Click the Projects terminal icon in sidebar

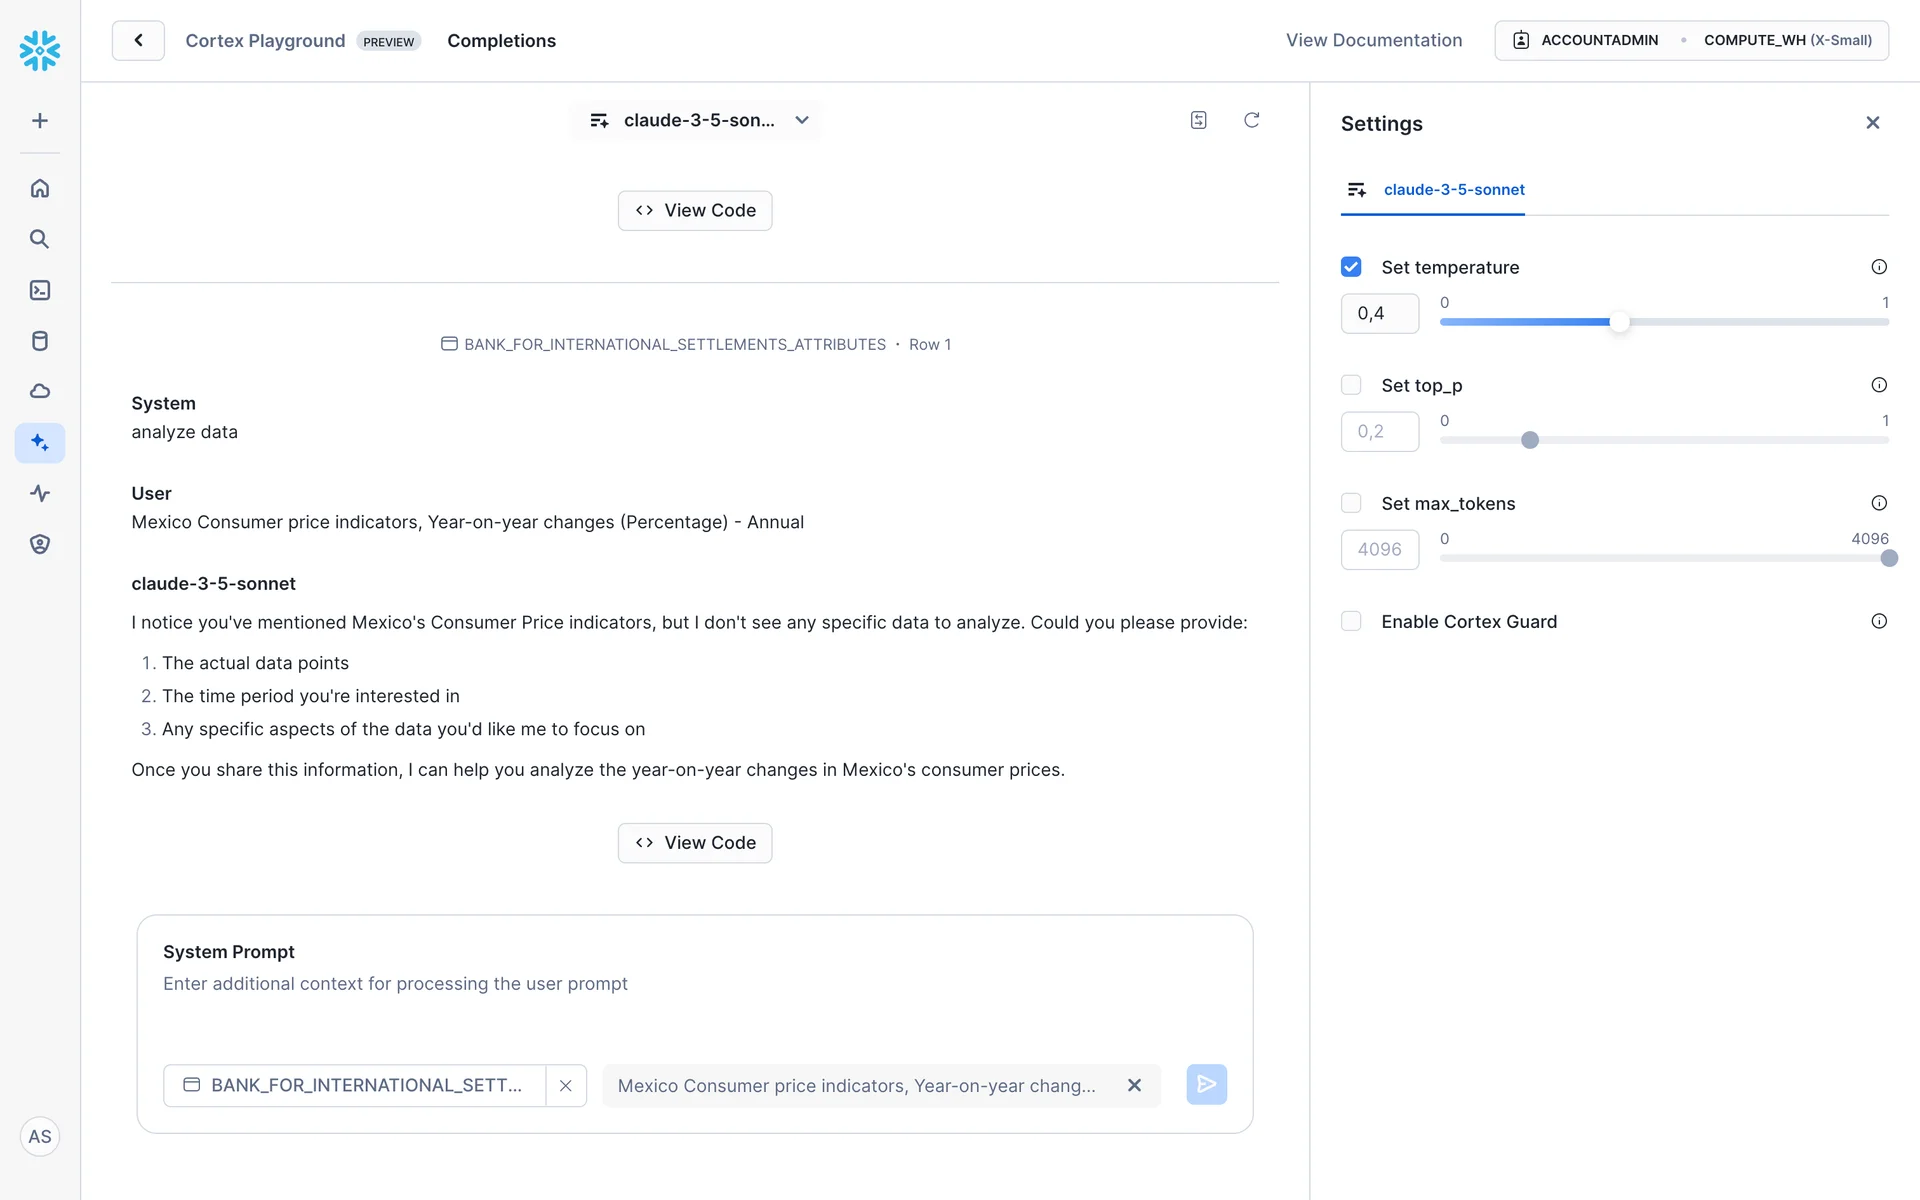[40, 290]
